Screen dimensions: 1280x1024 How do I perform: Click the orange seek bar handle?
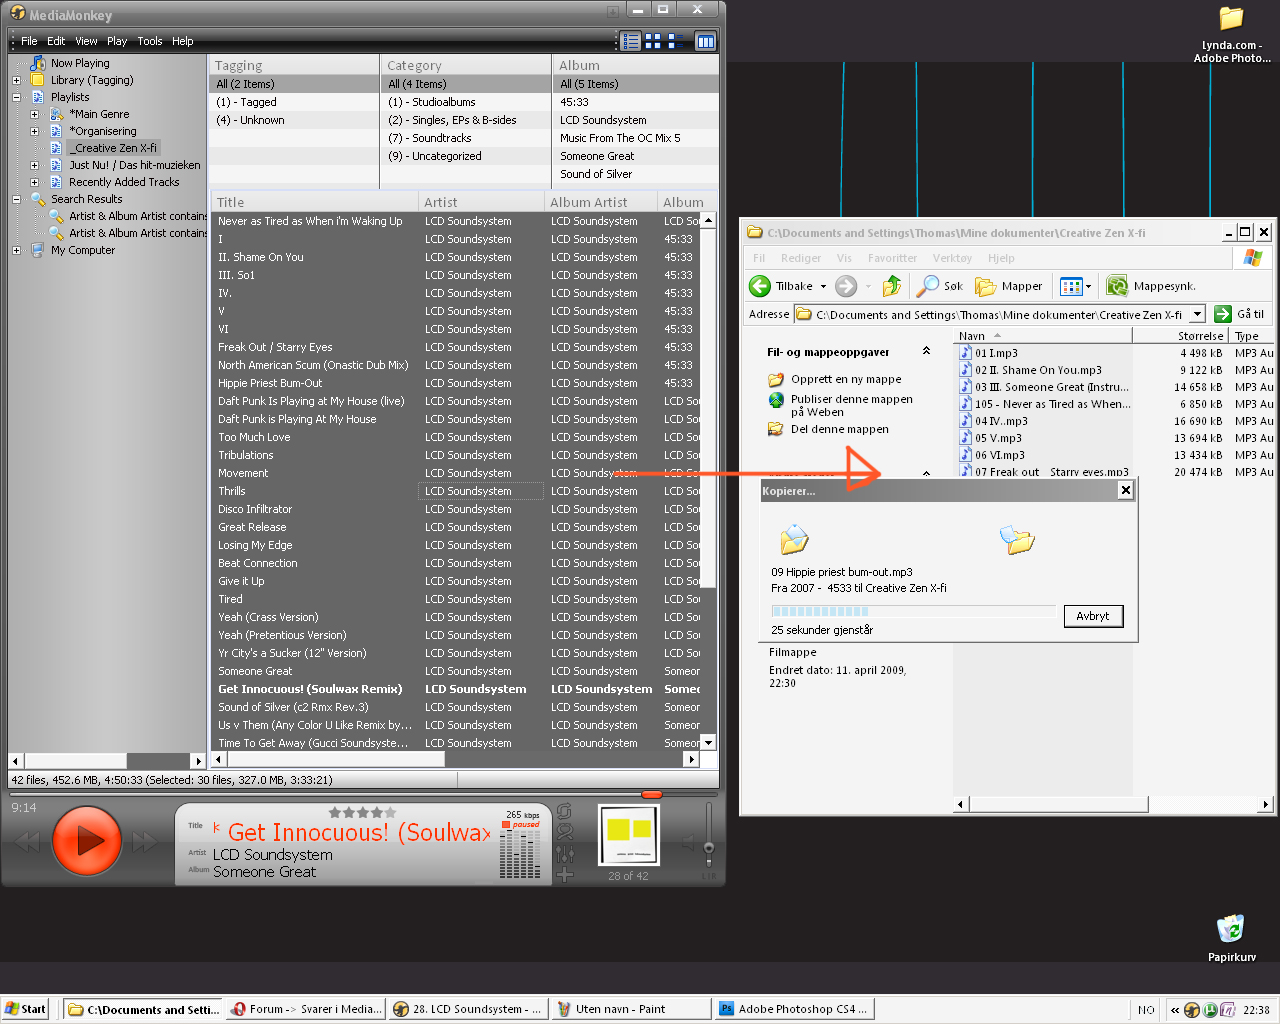652,794
